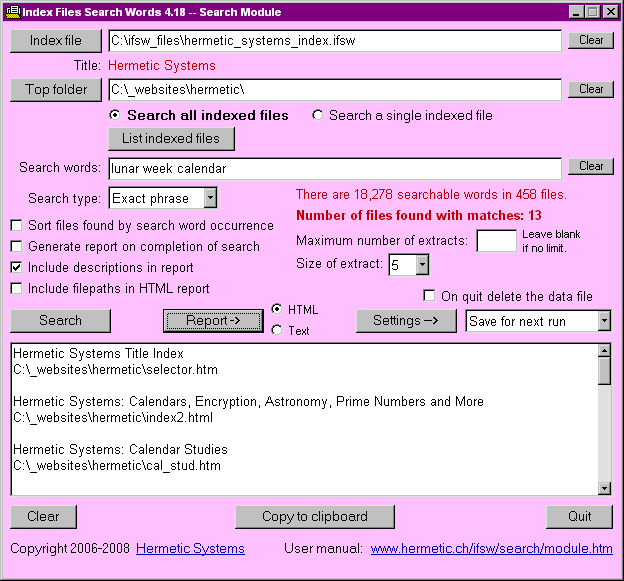Clear the top folder path field
The image size is (624, 581).
click(x=591, y=89)
